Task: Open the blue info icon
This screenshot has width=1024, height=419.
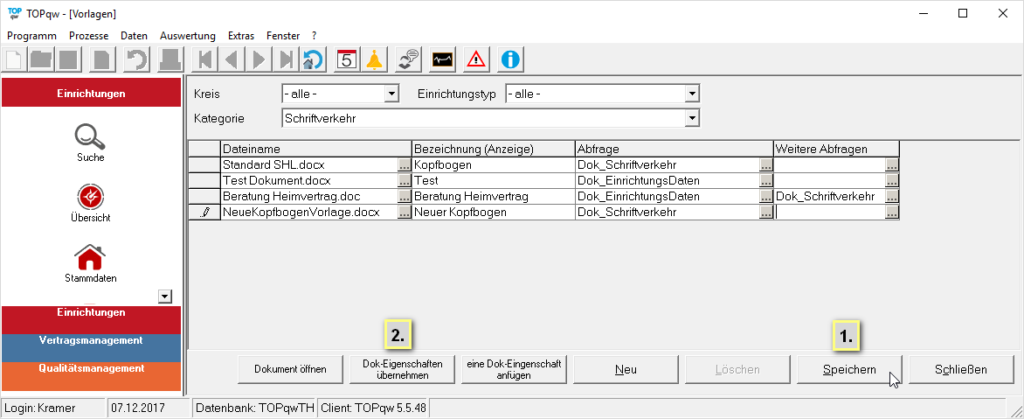Action: pos(511,59)
